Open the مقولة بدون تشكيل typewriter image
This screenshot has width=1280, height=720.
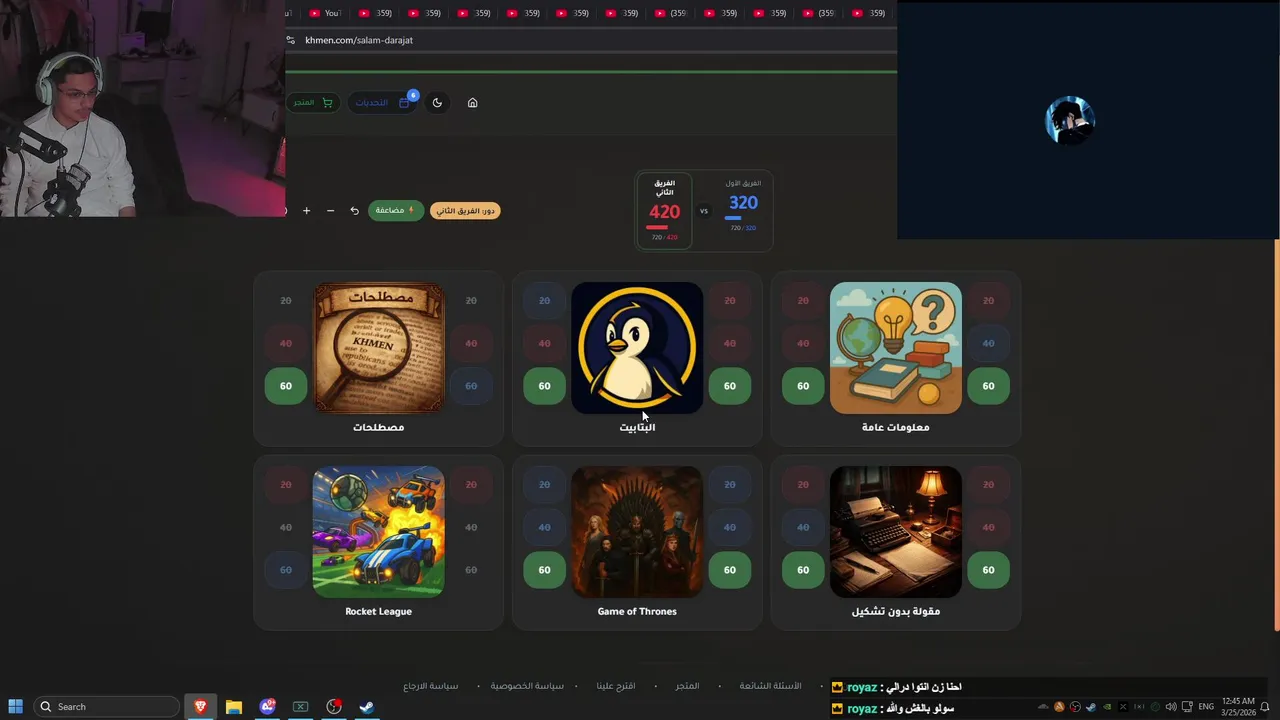(895, 531)
